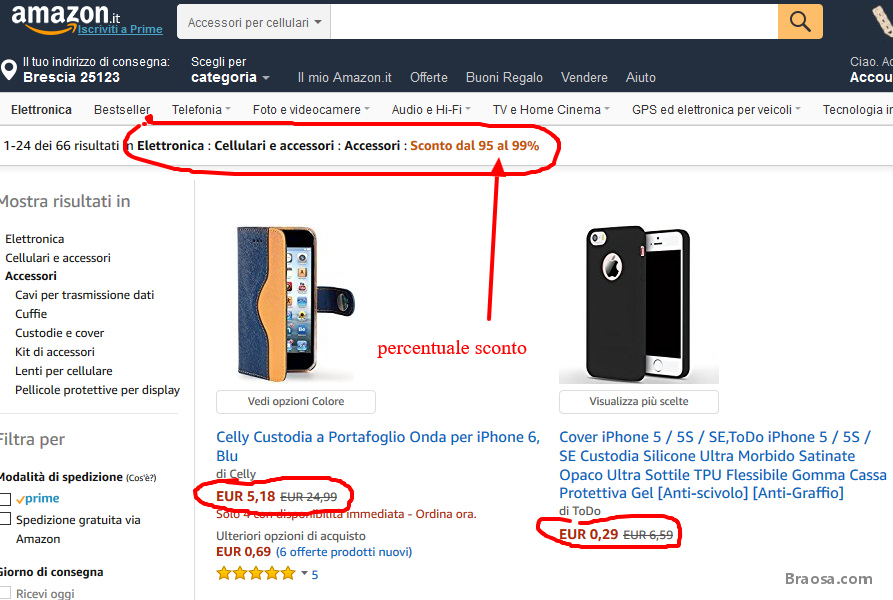
Task: Expand the Telefonia navigation dropdown
Action: coord(201,110)
